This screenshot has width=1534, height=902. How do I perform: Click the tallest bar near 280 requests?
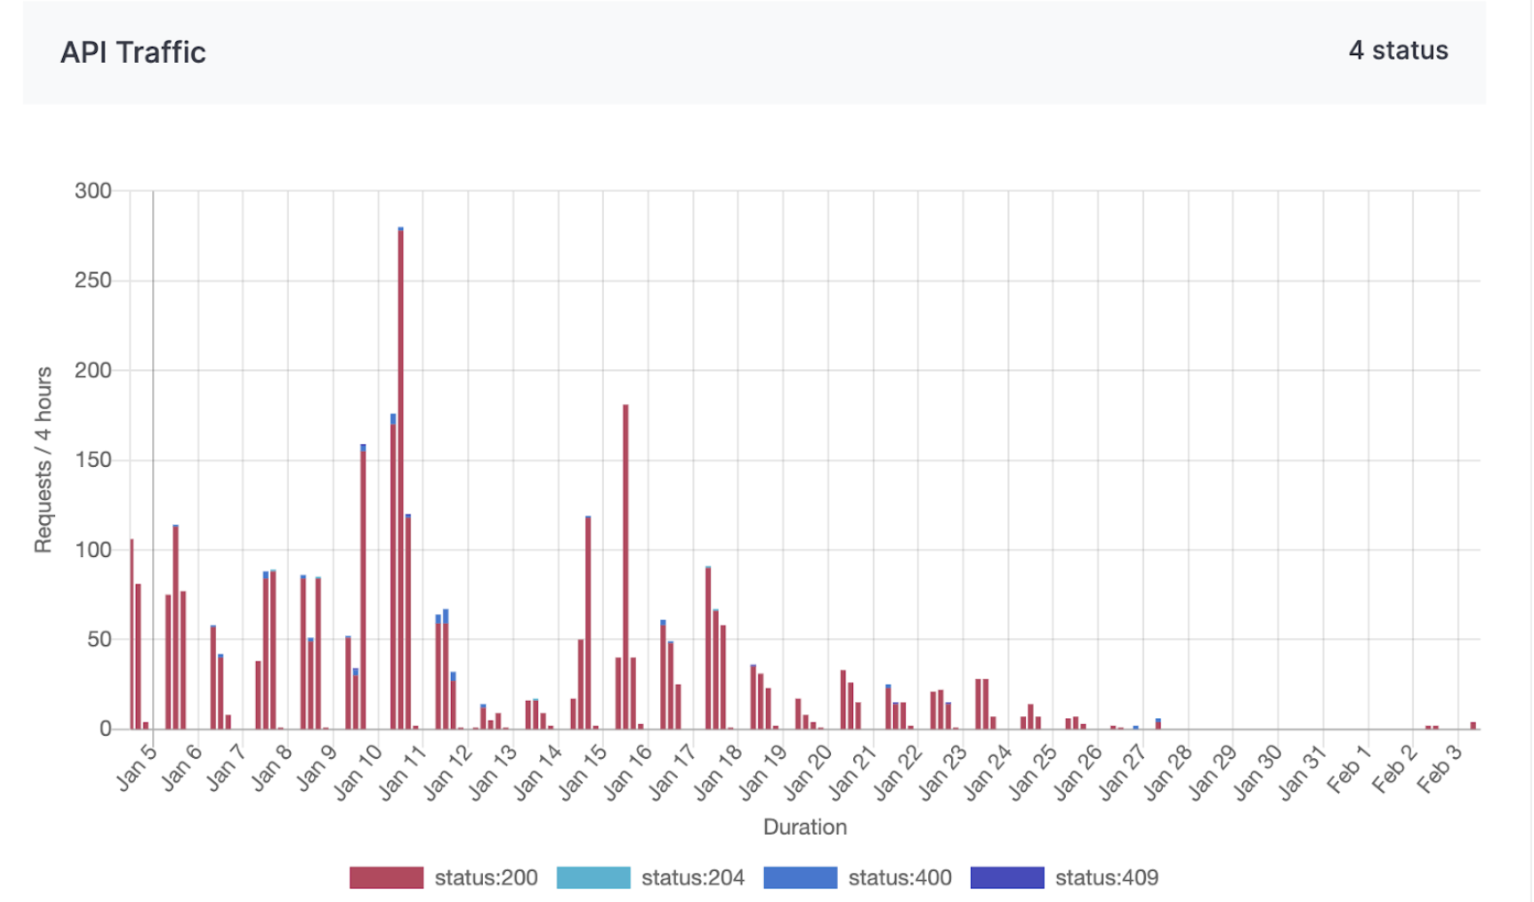coord(401,480)
